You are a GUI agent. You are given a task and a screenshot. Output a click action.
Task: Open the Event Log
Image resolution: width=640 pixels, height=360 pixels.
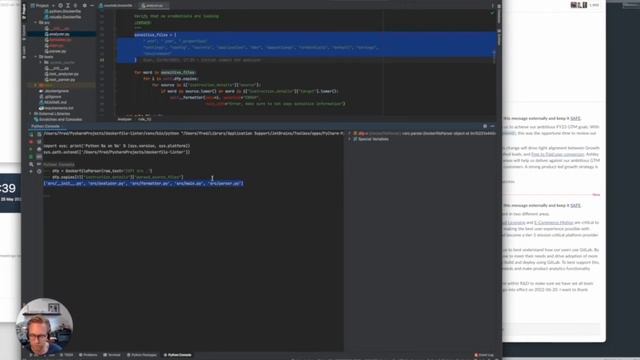pyautogui.click(x=484, y=355)
